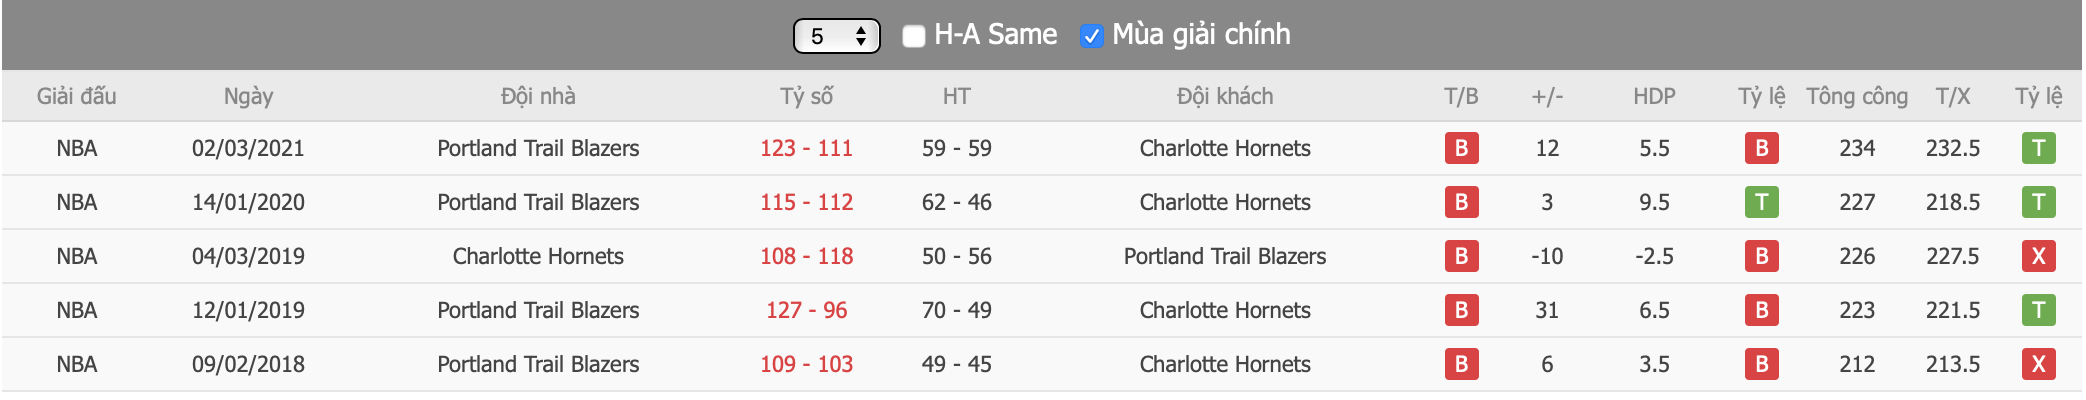The image size is (2086, 400).
Task: Click the green T handicap icon for 14/01/2020
Action: click(x=1761, y=203)
